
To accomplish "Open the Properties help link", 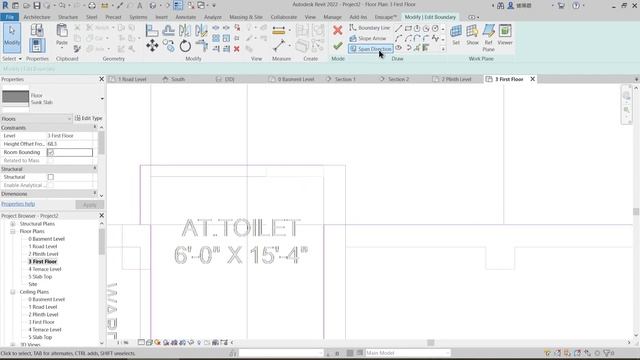I will 18,204.
